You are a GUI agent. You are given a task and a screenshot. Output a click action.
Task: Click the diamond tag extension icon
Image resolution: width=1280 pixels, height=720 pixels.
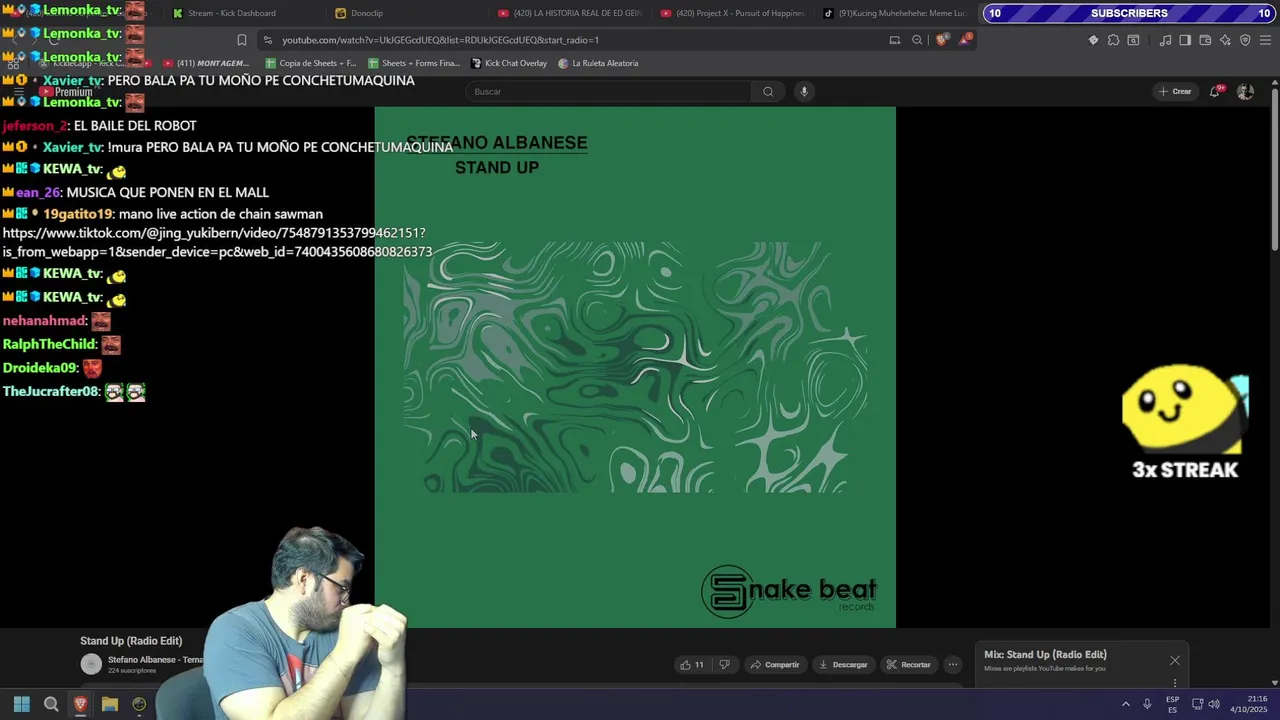pos(1093,40)
